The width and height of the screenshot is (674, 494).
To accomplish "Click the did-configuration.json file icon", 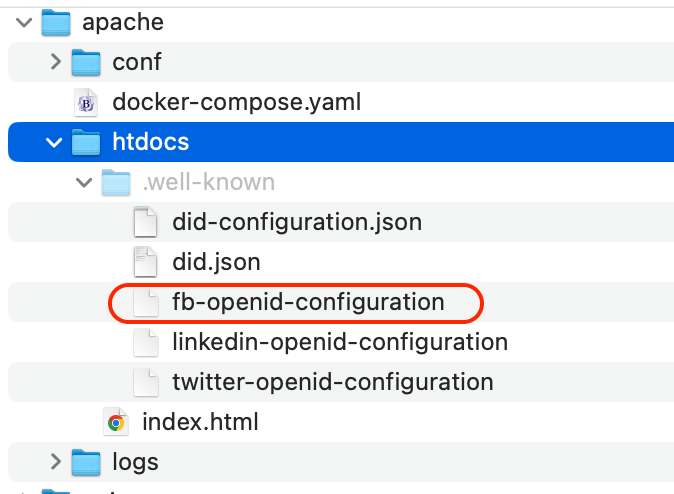I will click(x=146, y=222).
